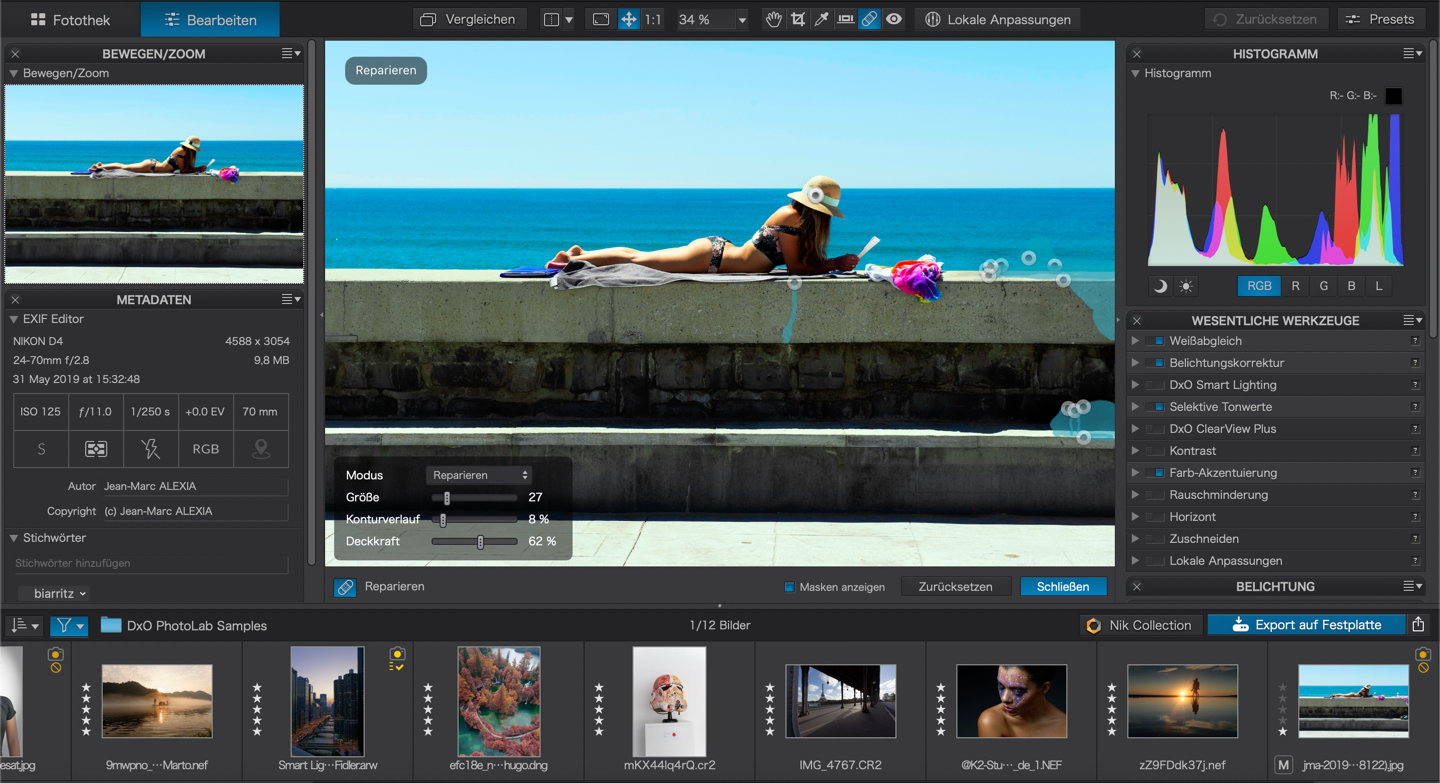The height and width of the screenshot is (783, 1440).
Task: Toggle the Belichtungskorrektur switch
Action: pos(1155,363)
